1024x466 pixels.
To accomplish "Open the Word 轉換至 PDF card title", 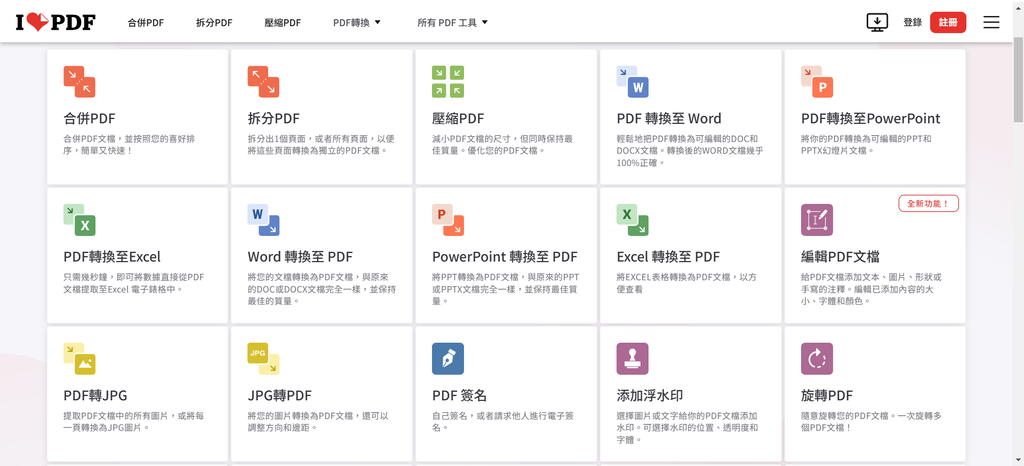I will point(300,257).
